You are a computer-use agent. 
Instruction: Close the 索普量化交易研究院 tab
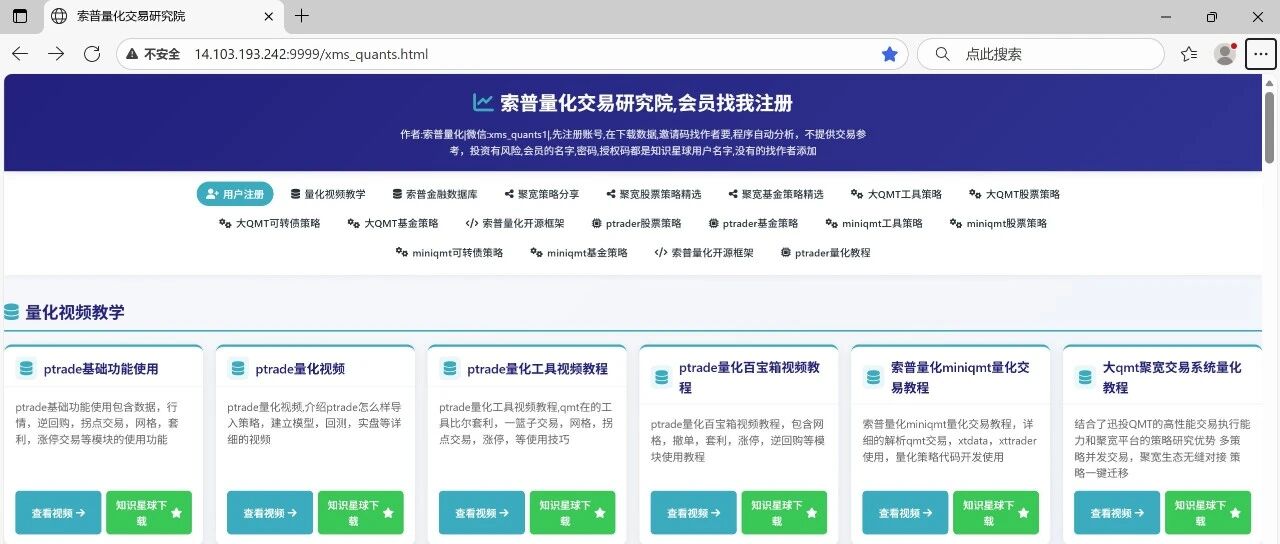266,16
